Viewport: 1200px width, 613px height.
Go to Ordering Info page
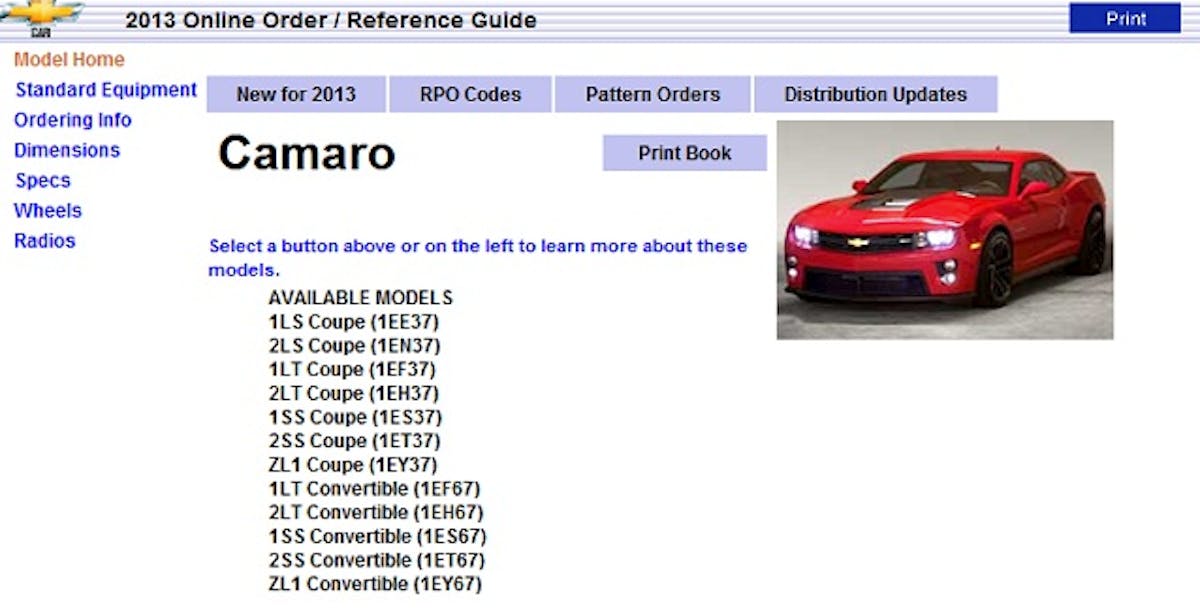[73, 120]
